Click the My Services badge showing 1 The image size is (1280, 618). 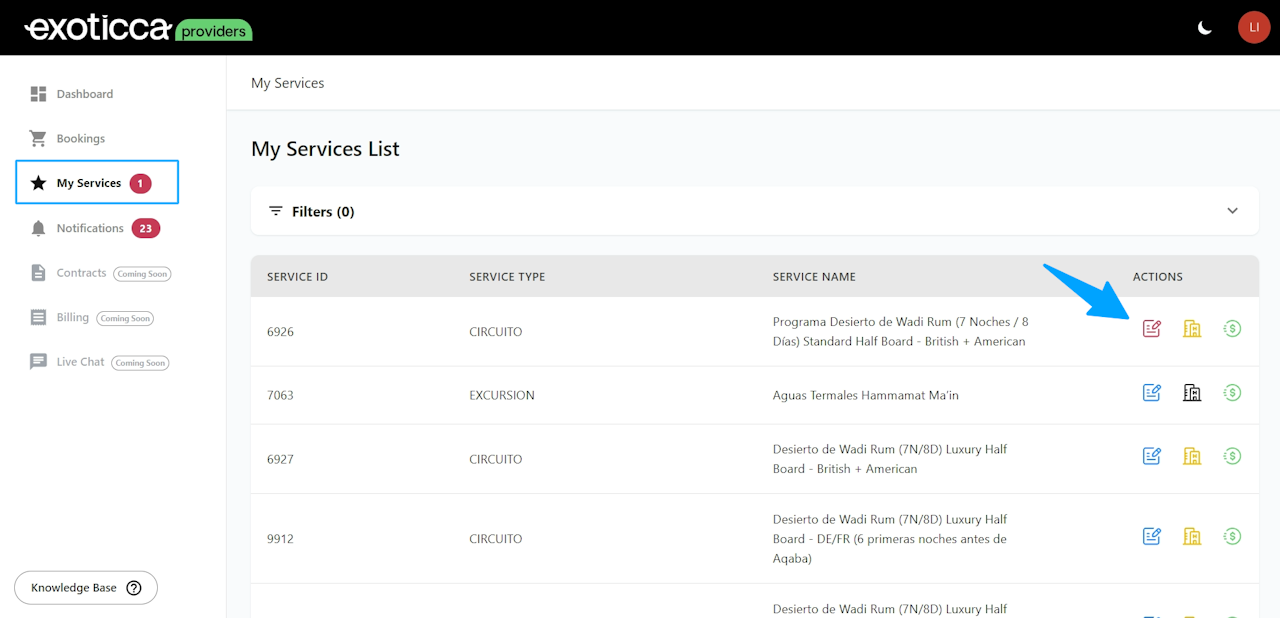tap(140, 183)
